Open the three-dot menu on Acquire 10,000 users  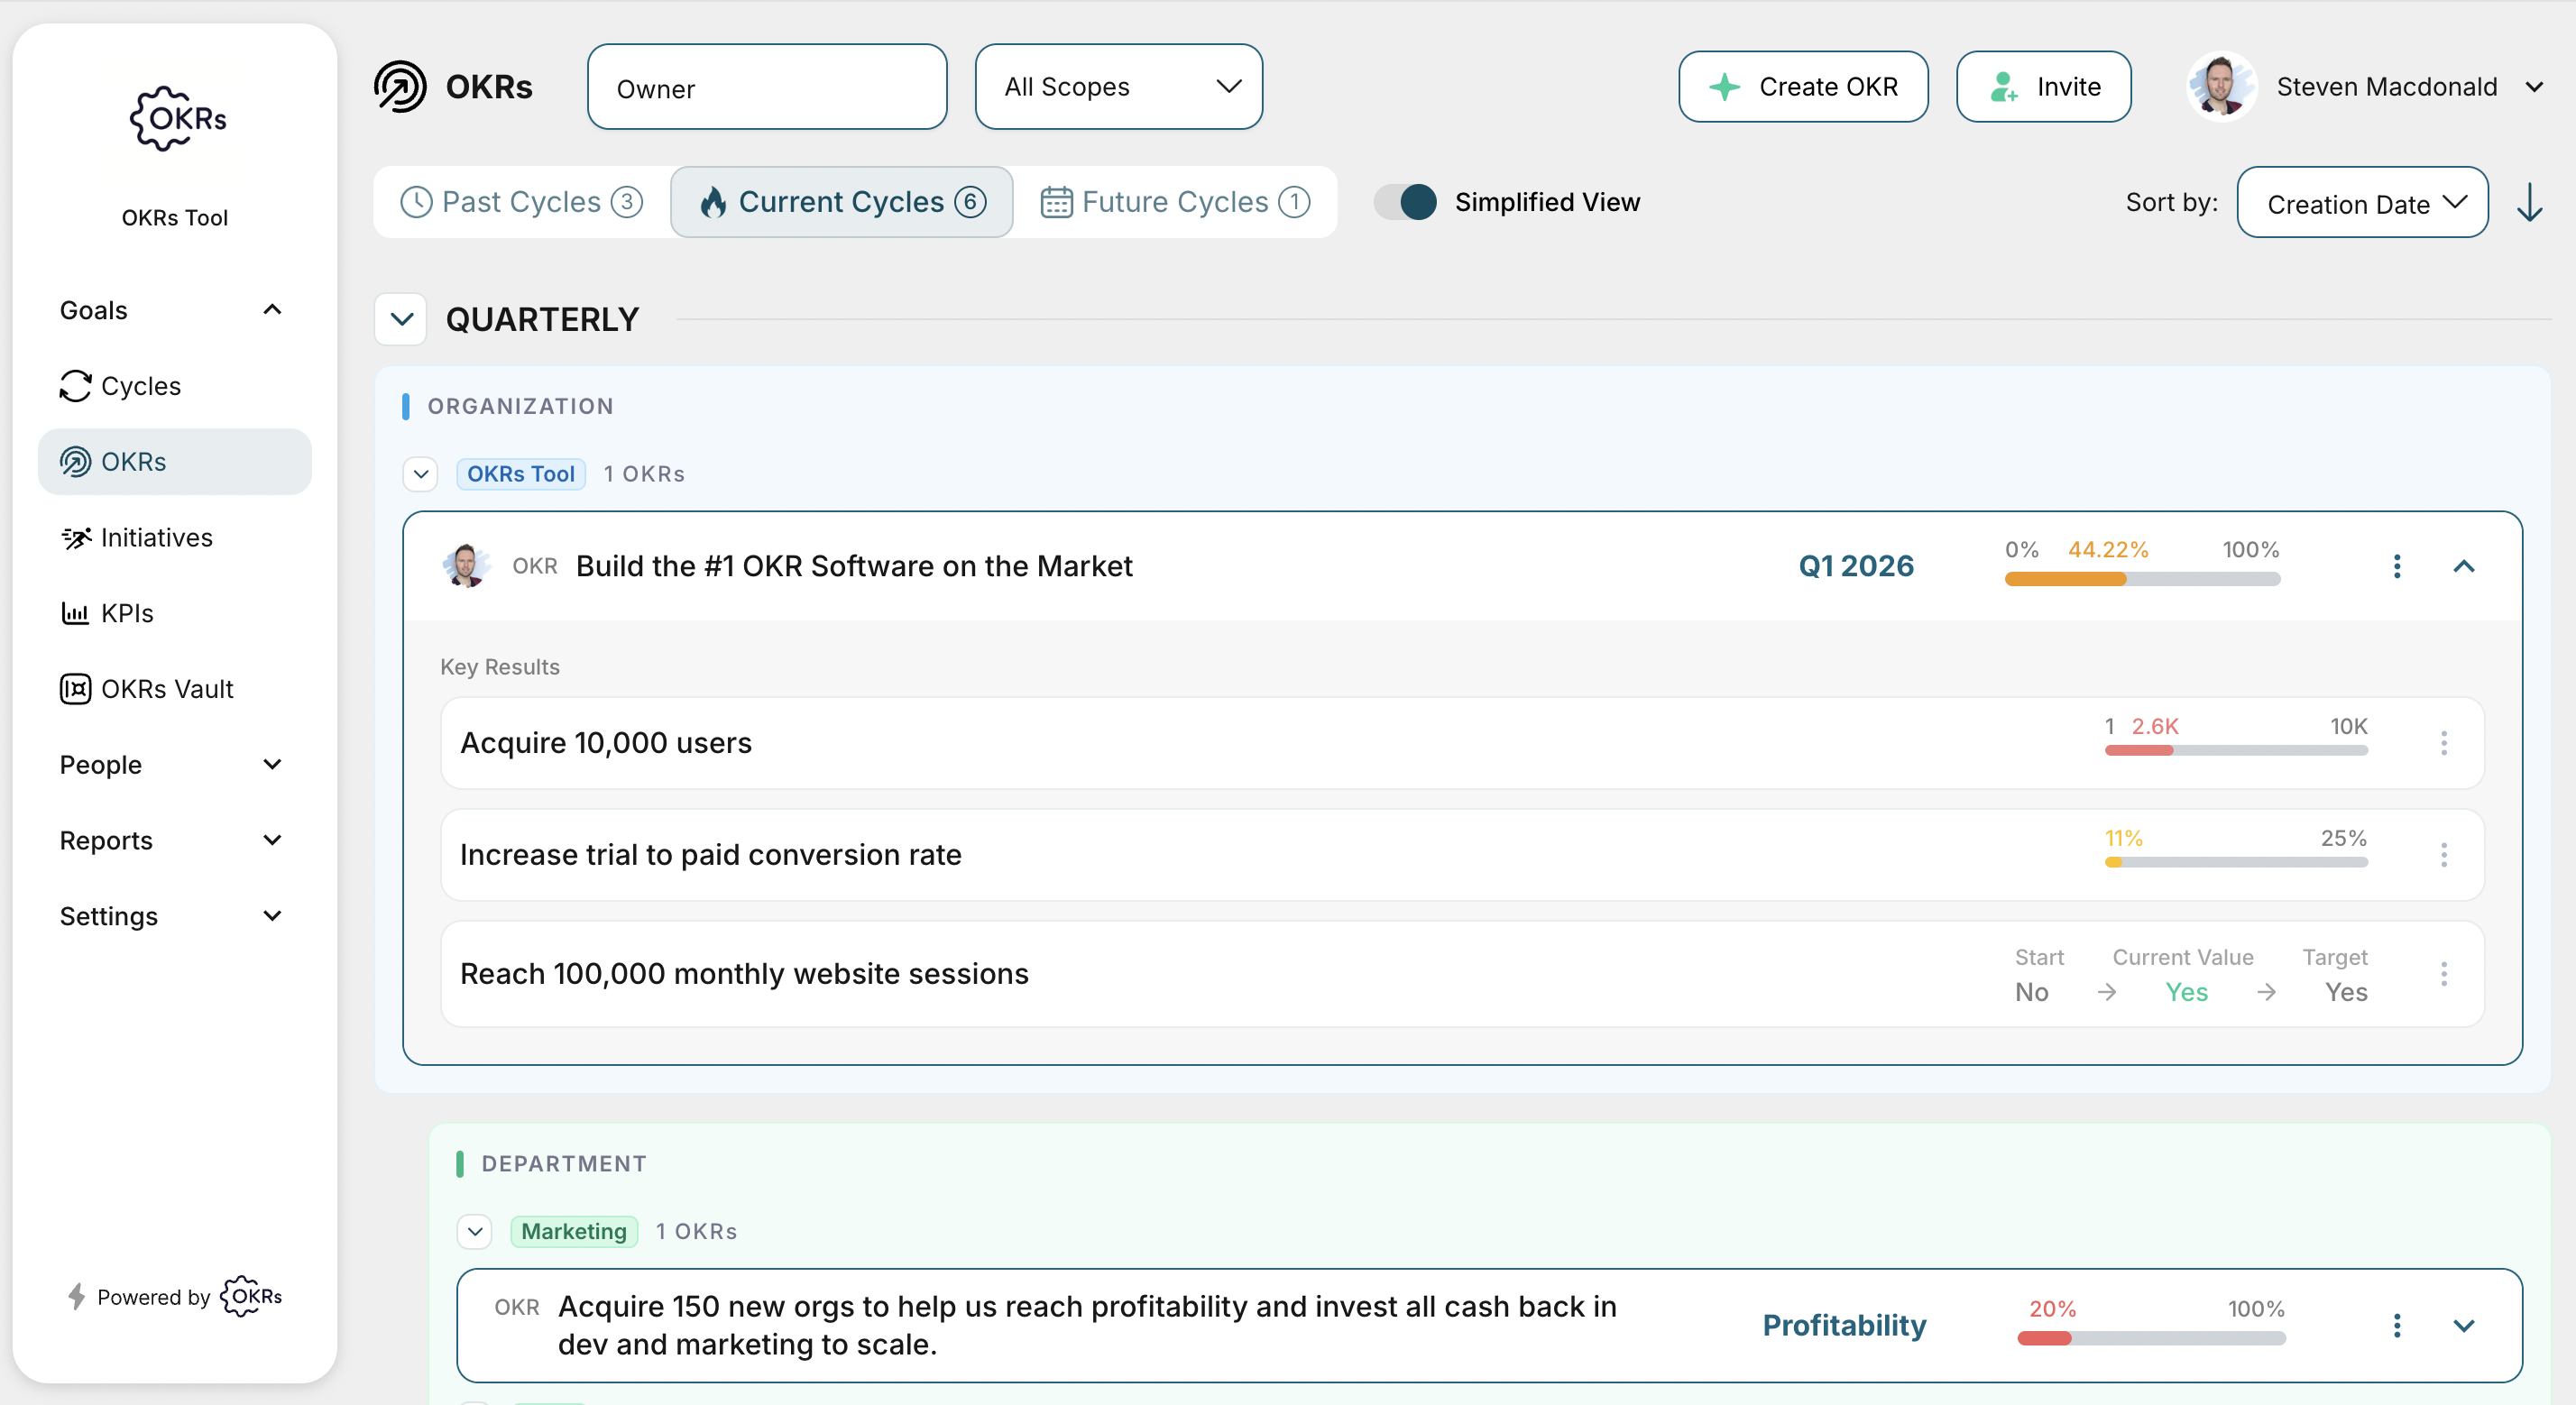(2444, 742)
